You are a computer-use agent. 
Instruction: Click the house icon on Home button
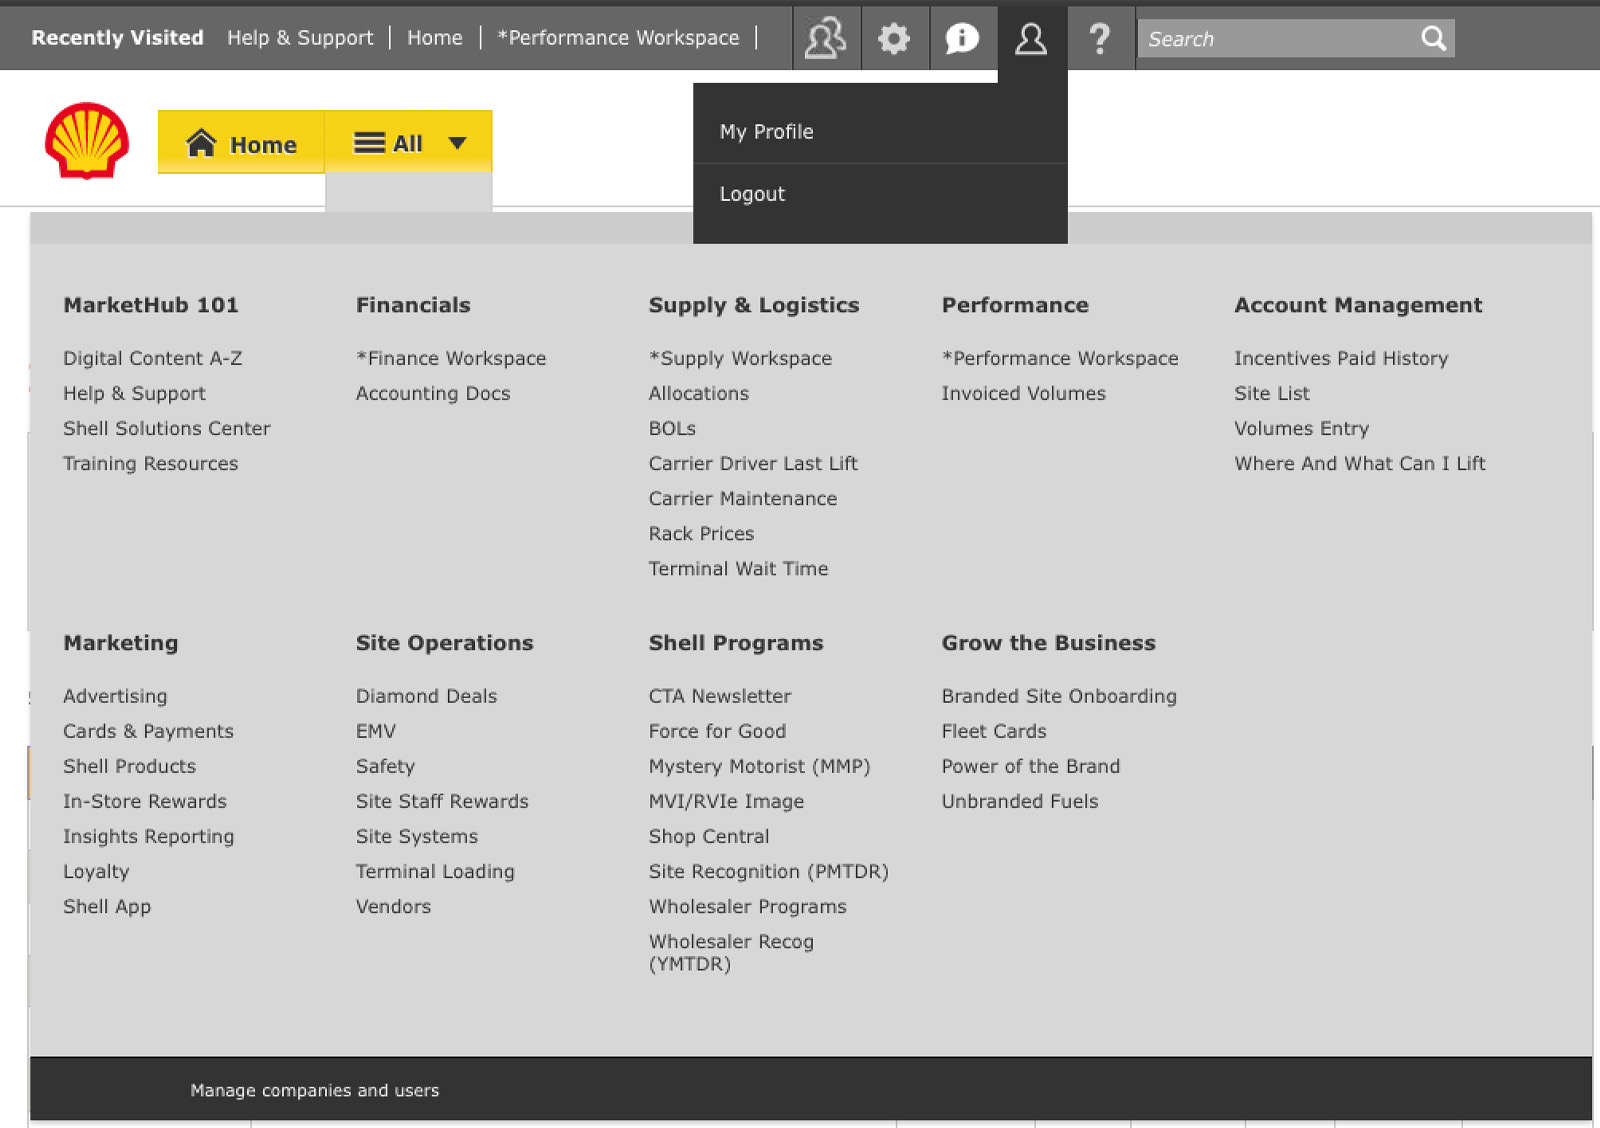(x=201, y=143)
